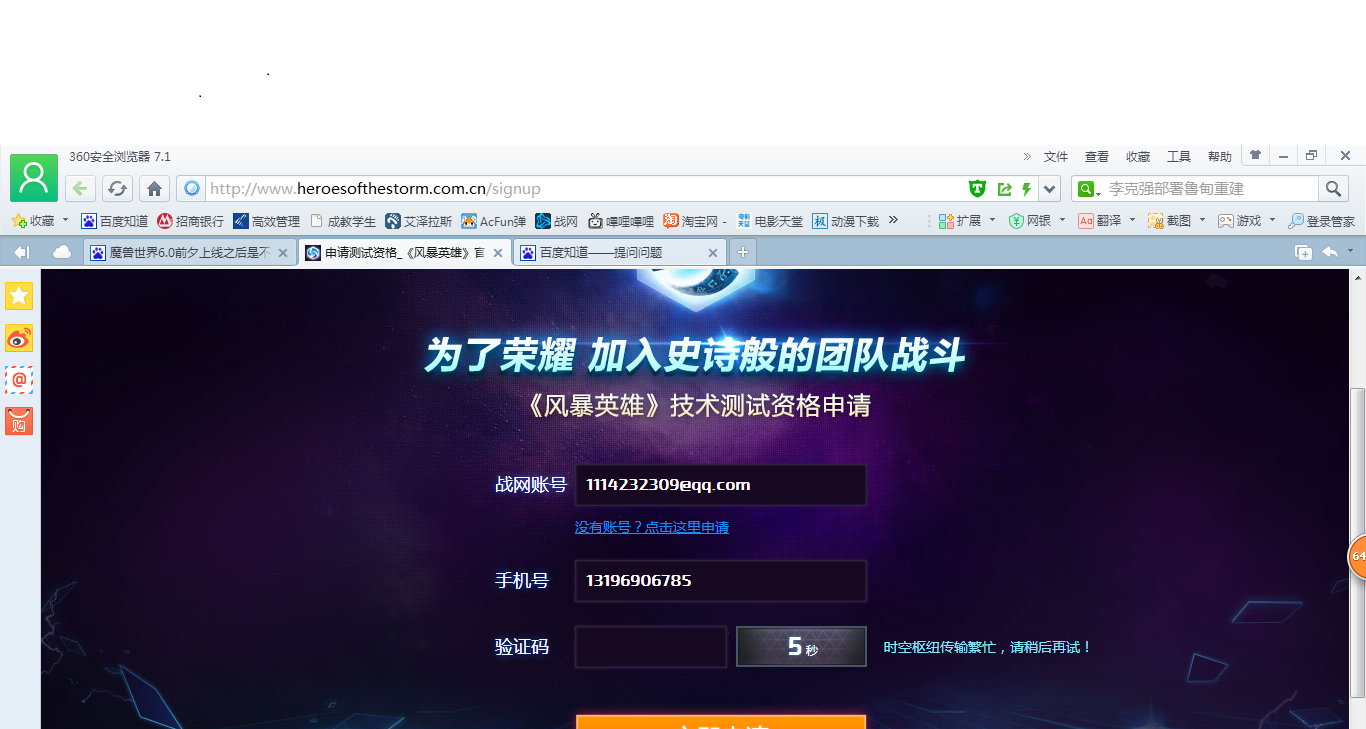Viewport: 1366px width, 729px height.
Task: Open the 文件 menu
Action: [x=1056, y=157]
